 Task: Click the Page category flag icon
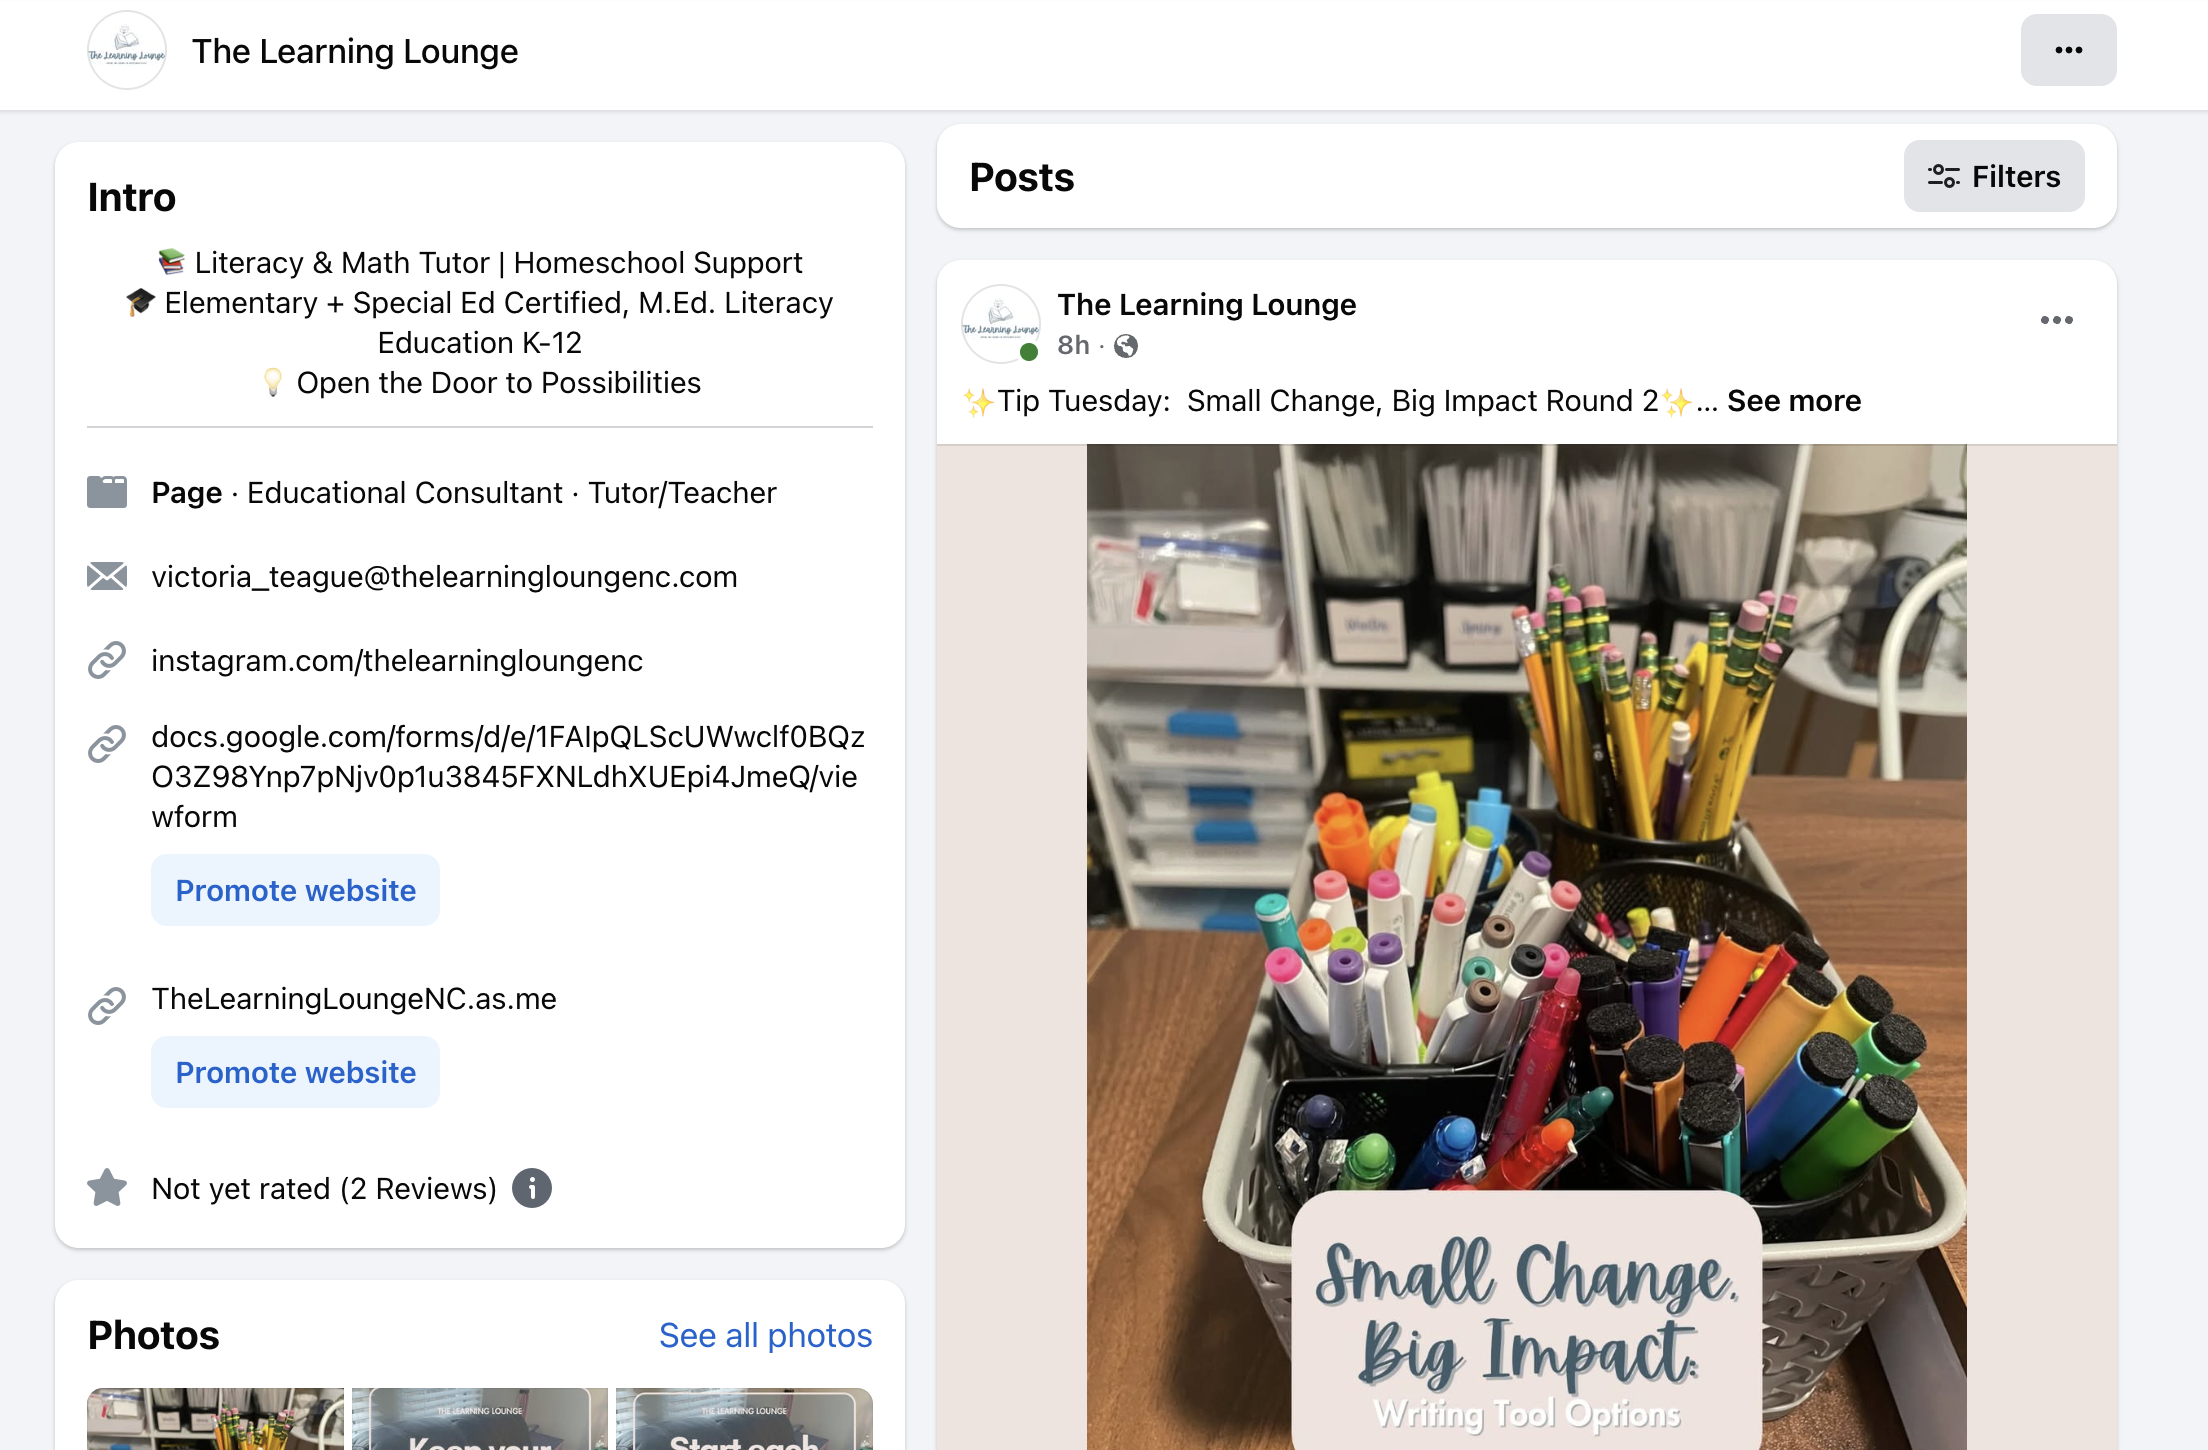[107, 492]
